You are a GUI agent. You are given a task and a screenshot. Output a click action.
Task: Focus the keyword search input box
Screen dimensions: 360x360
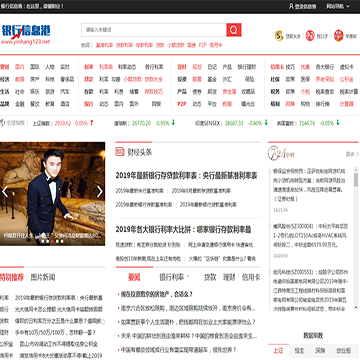(x=154, y=30)
